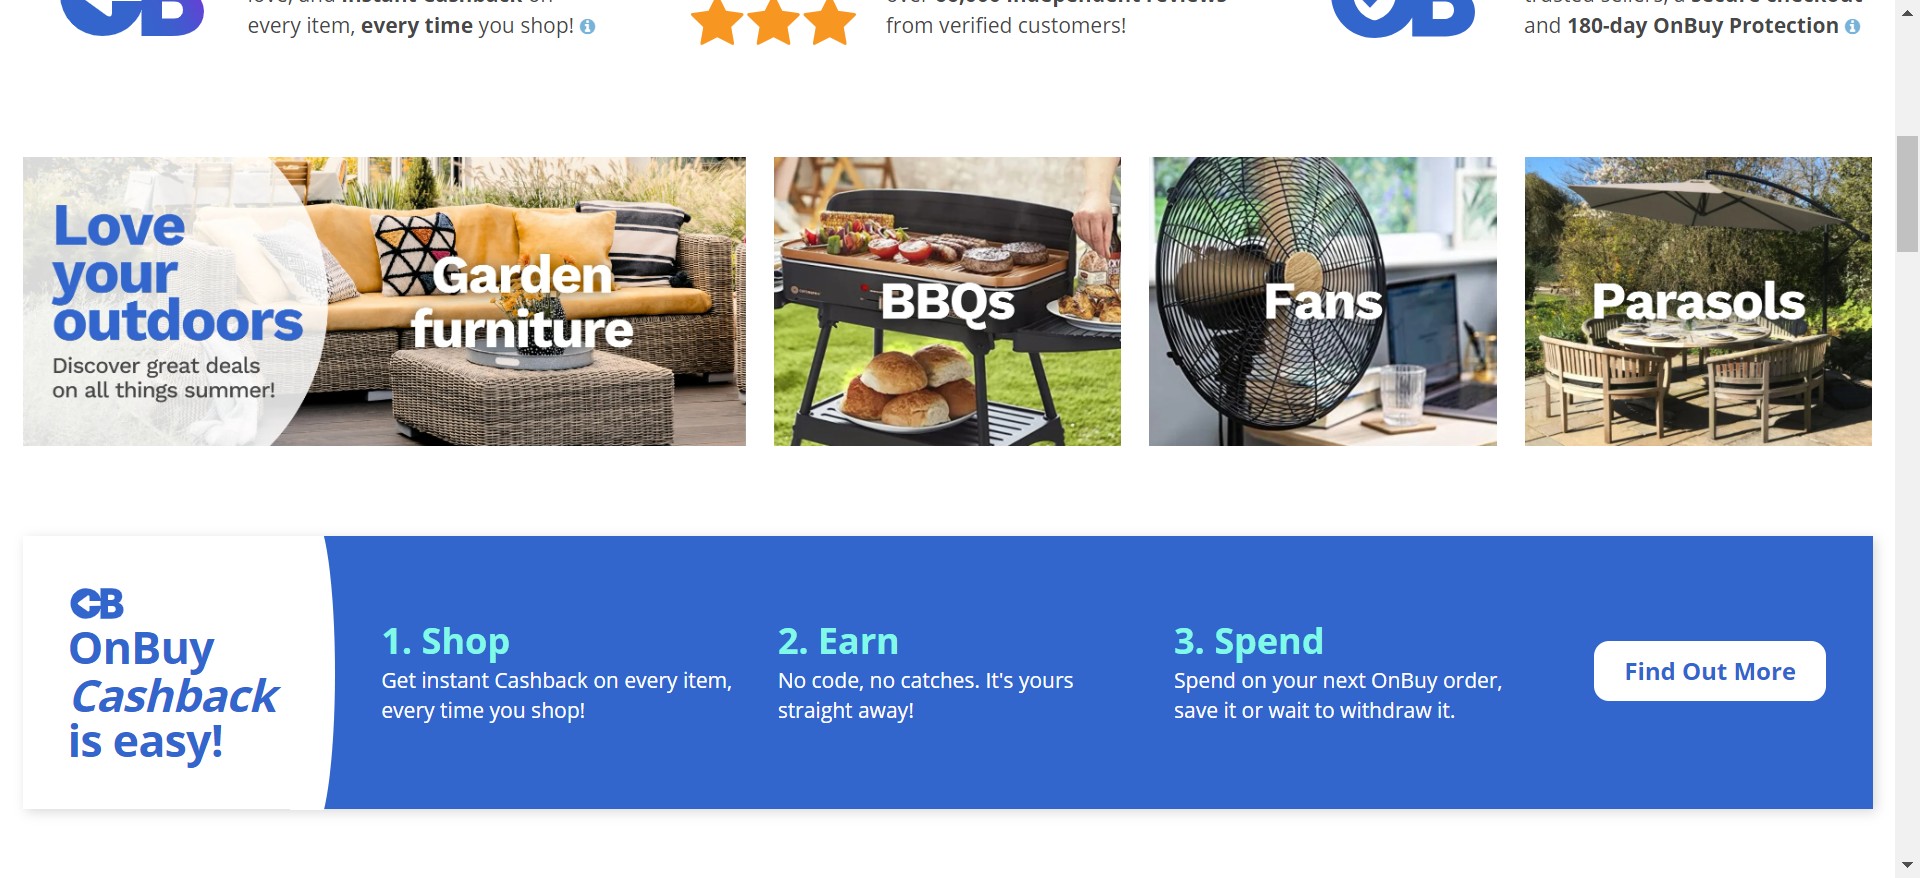Click 'OnBuy Cashback is easy!' heading
This screenshot has height=878, width=1920.
click(x=173, y=695)
